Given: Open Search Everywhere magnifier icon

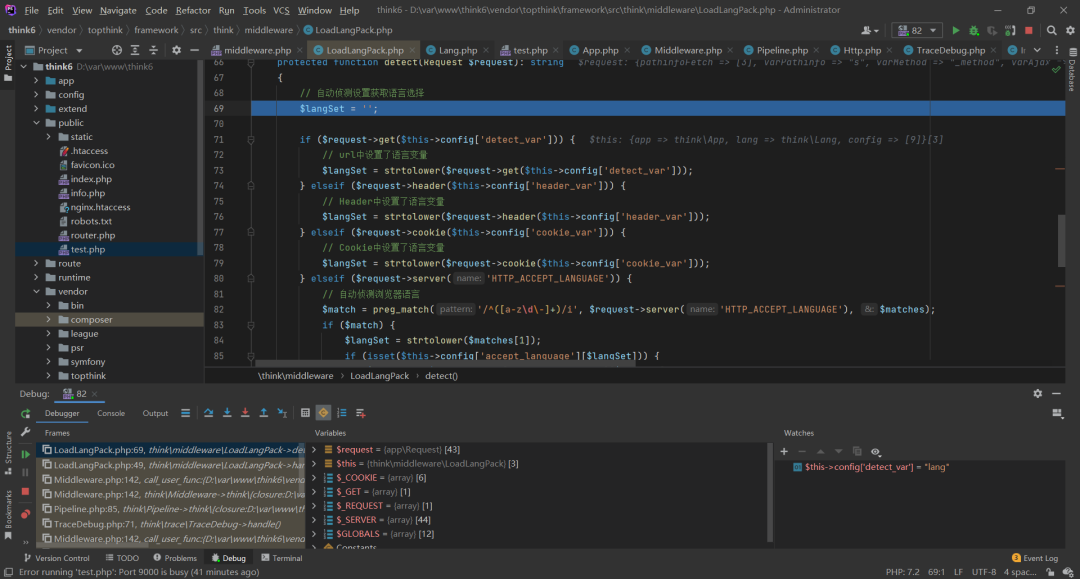Looking at the screenshot, I should [1051, 30].
